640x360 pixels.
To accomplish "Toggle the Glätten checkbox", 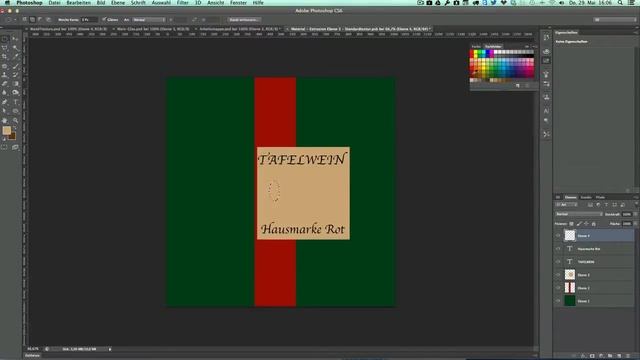I will [x=104, y=20].
